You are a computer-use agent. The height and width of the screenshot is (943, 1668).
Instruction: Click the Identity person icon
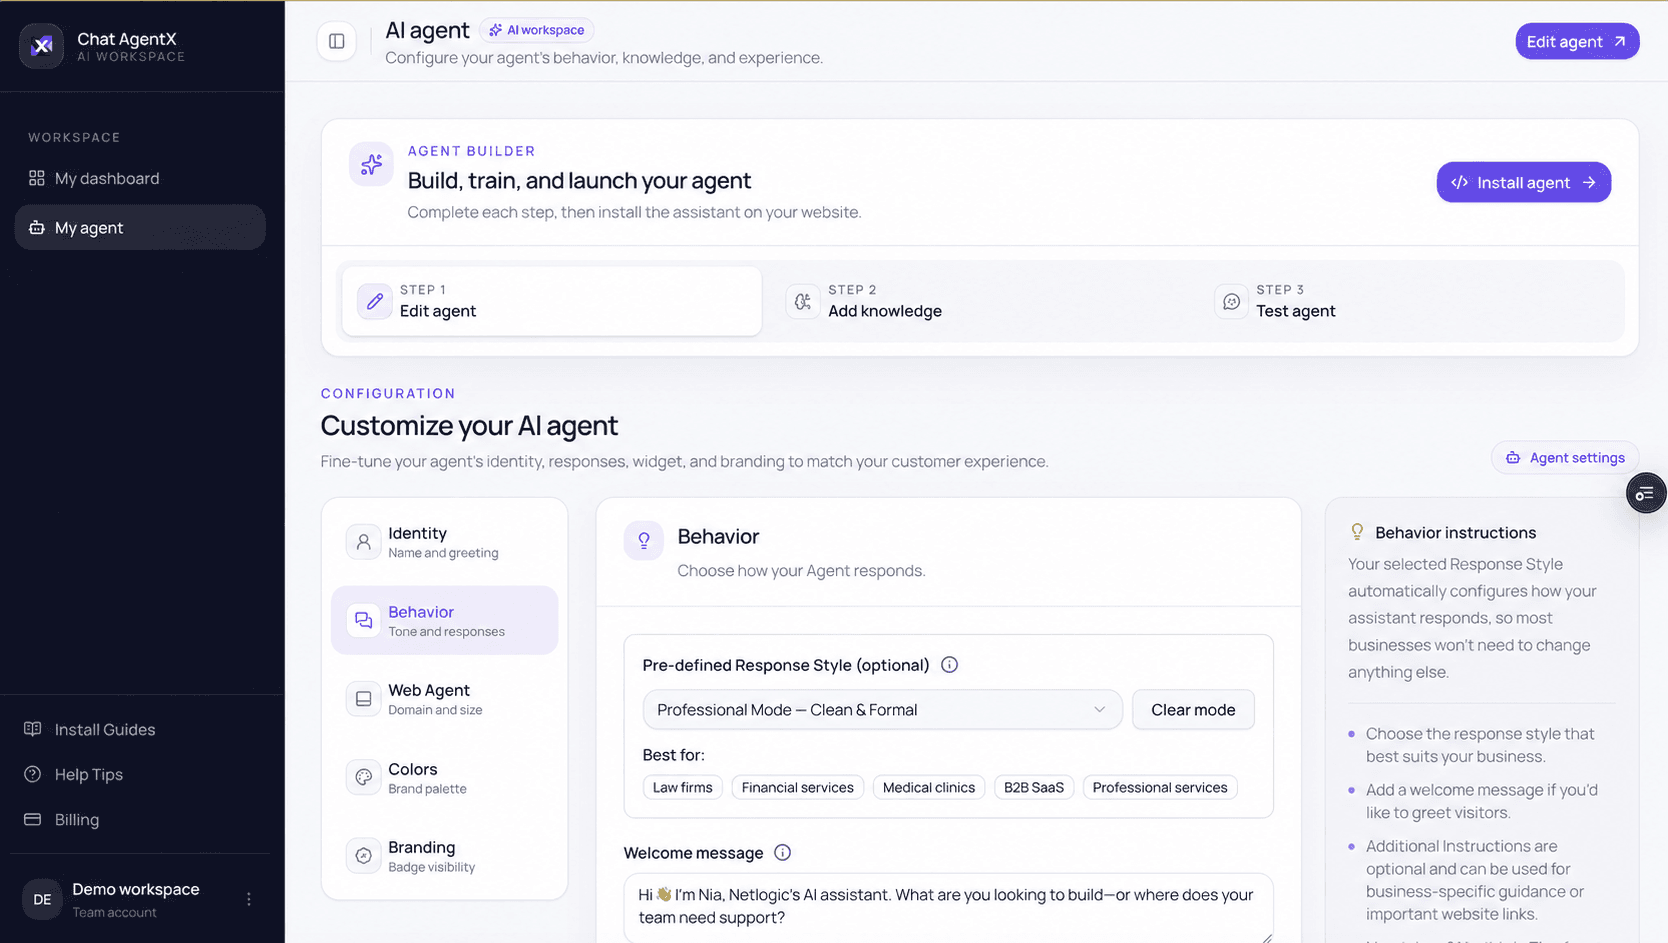pyautogui.click(x=364, y=542)
